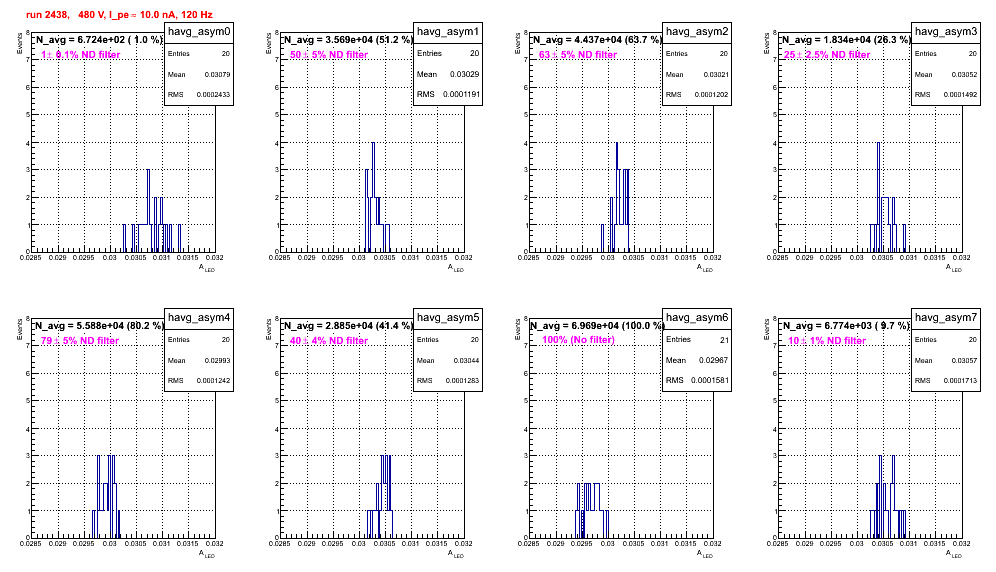This screenshot has height=572, width=996.
Task: Select the havg_asym4 stats box title
Action: pos(199,318)
